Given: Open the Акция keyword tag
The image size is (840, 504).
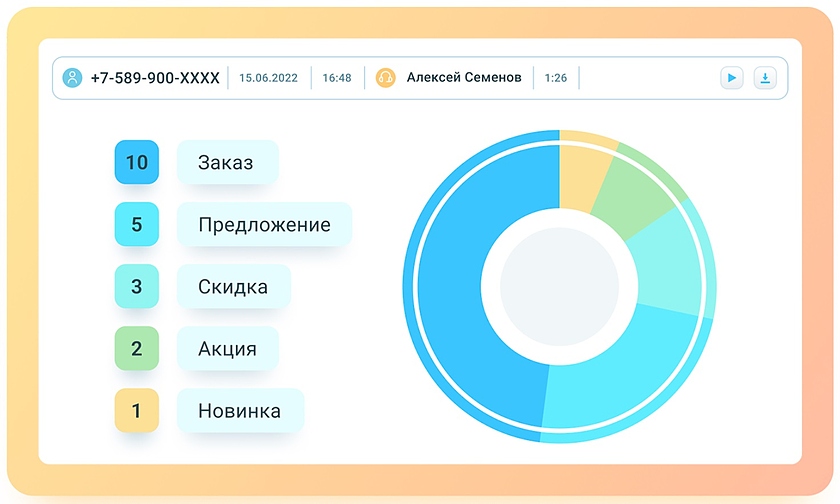Looking at the screenshot, I should point(227,349).
